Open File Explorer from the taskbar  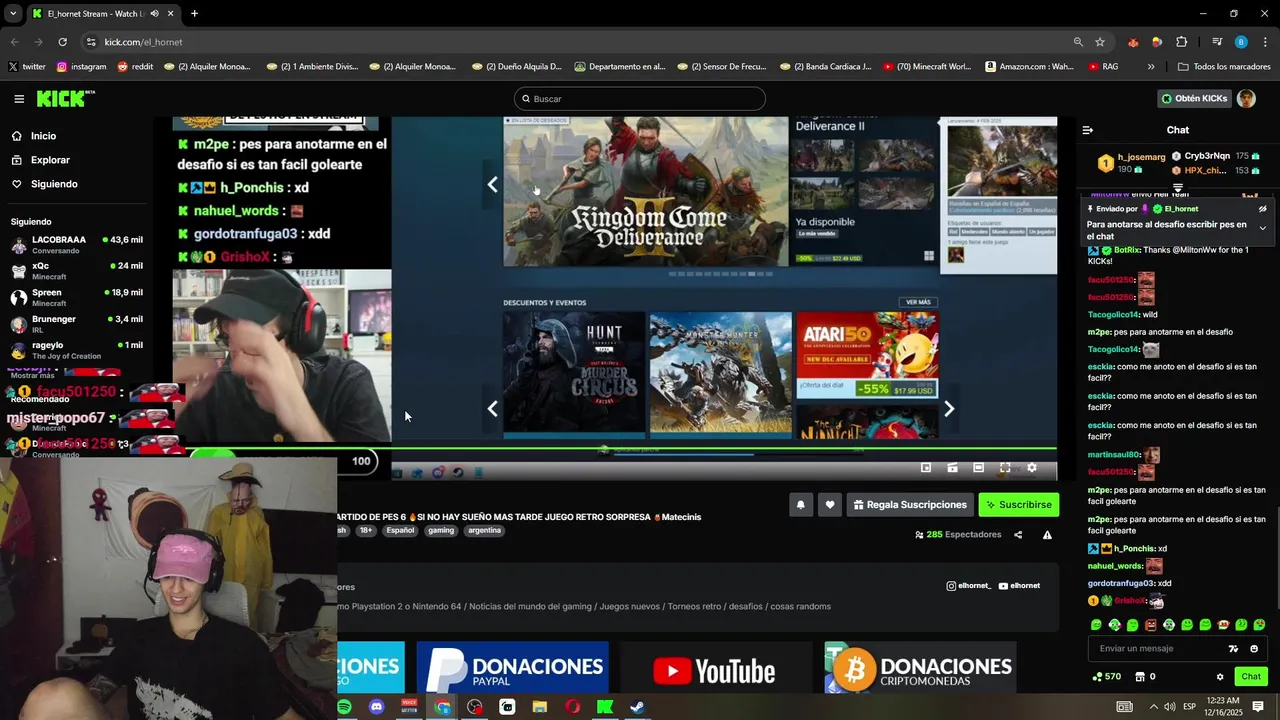point(540,707)
